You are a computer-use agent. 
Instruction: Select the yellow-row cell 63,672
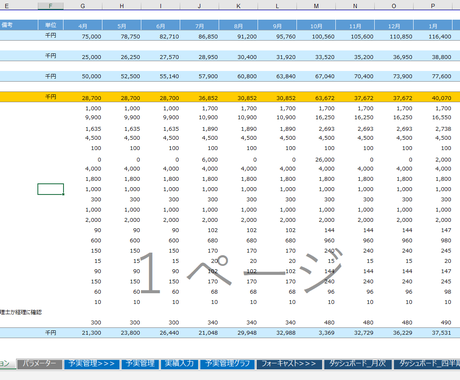[x=316, y=97]
